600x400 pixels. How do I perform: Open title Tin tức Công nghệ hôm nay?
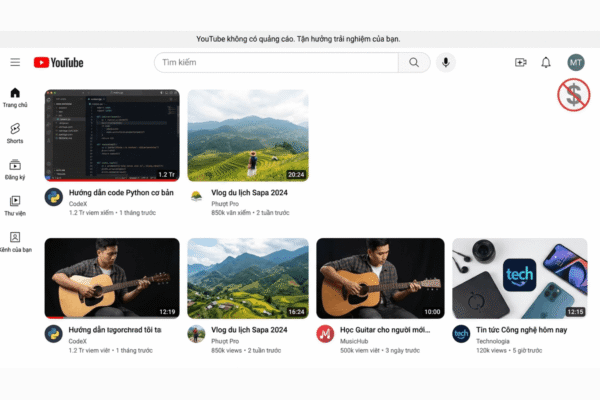(522, 330)
